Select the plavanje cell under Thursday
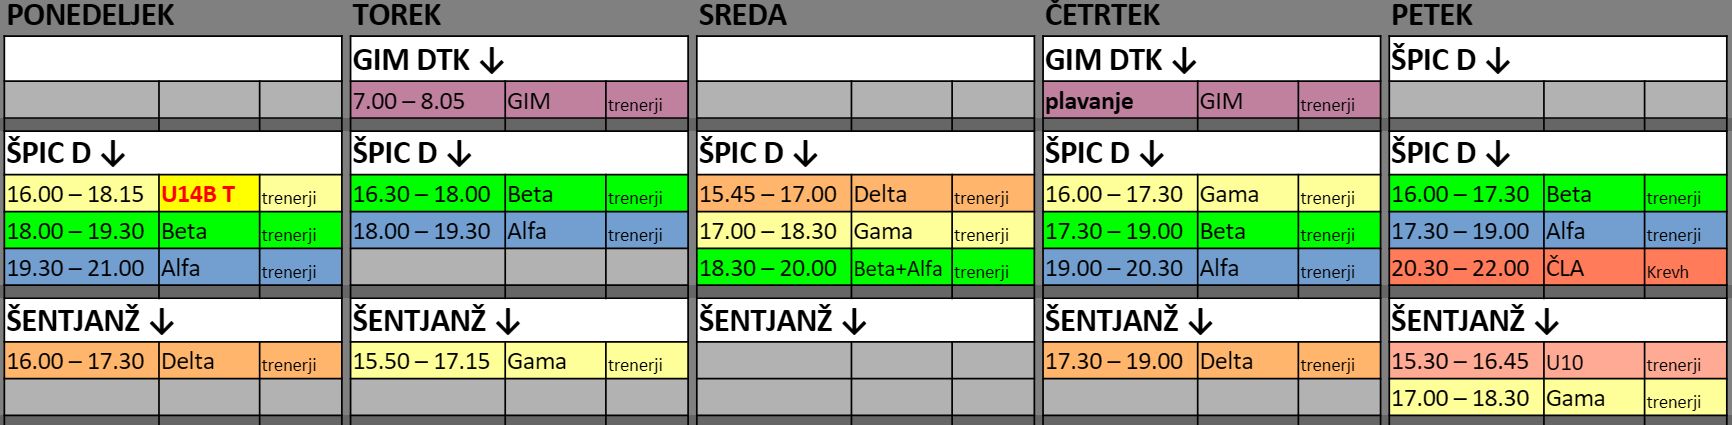 (1119, 102)
